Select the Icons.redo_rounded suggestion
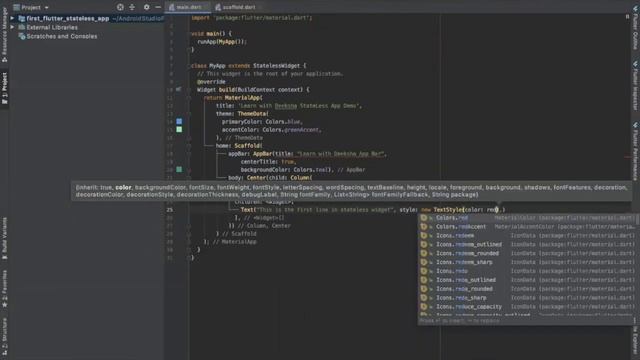 coord(527,289)
